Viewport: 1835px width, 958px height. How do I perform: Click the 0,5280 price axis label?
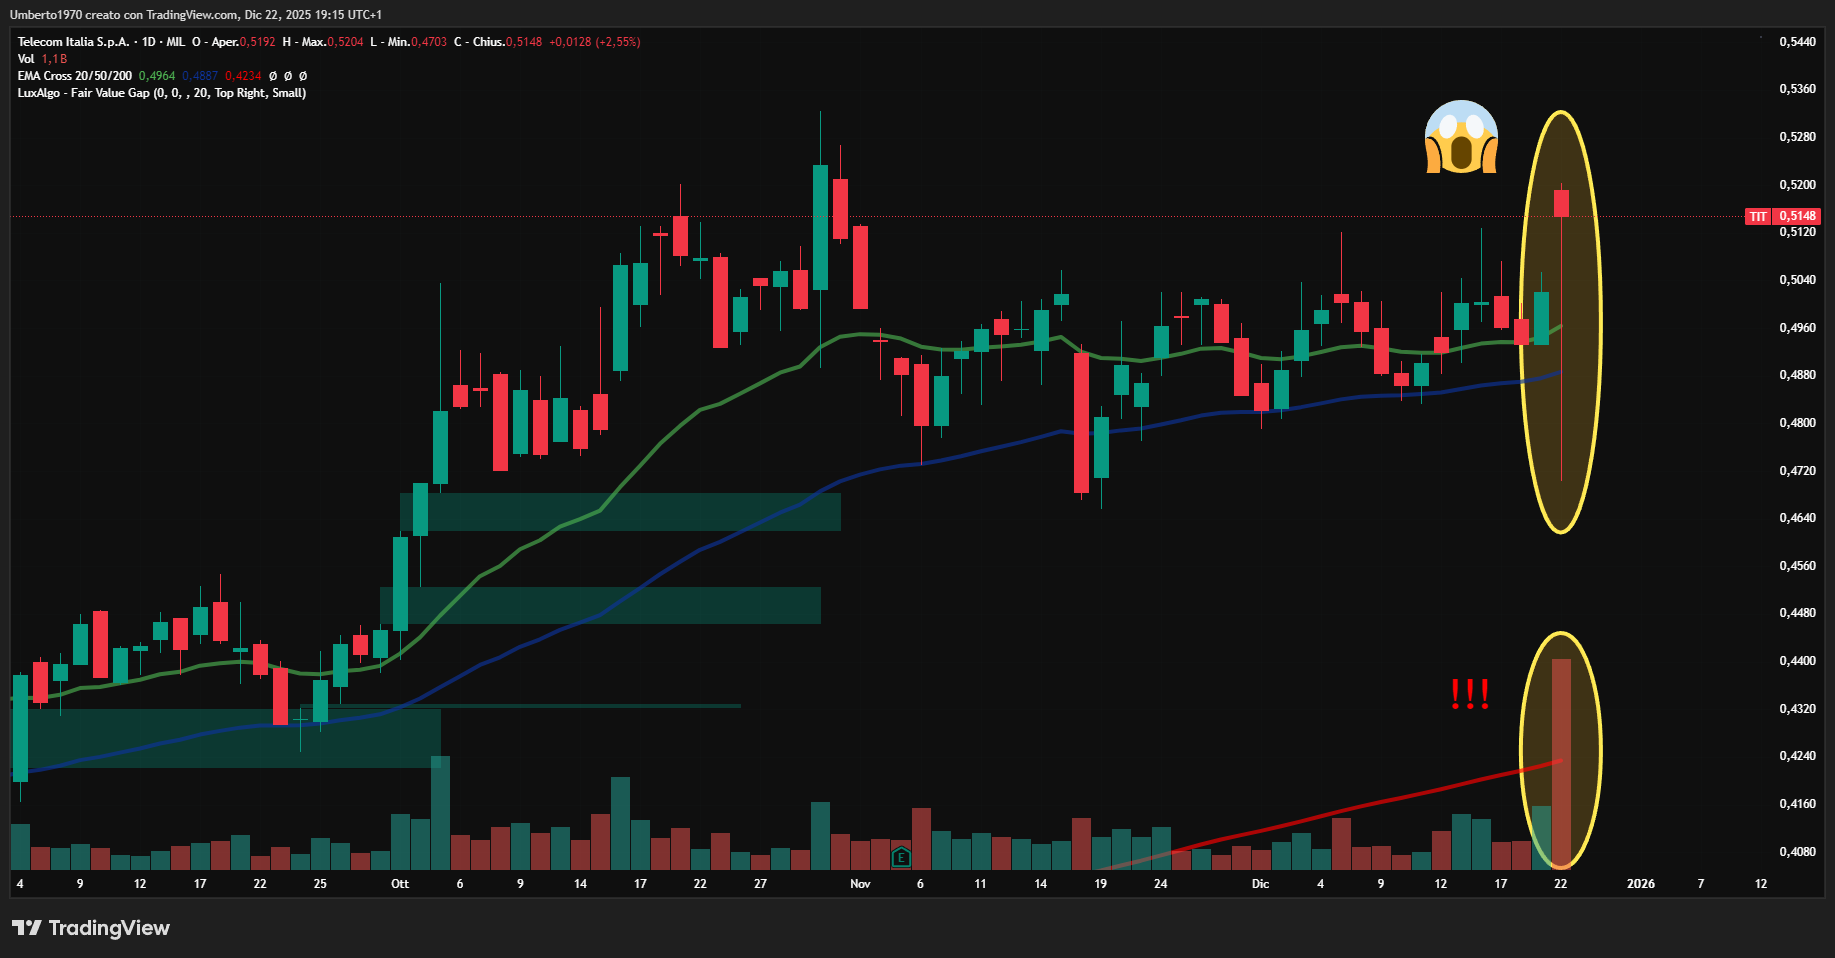pos(1797,137)
